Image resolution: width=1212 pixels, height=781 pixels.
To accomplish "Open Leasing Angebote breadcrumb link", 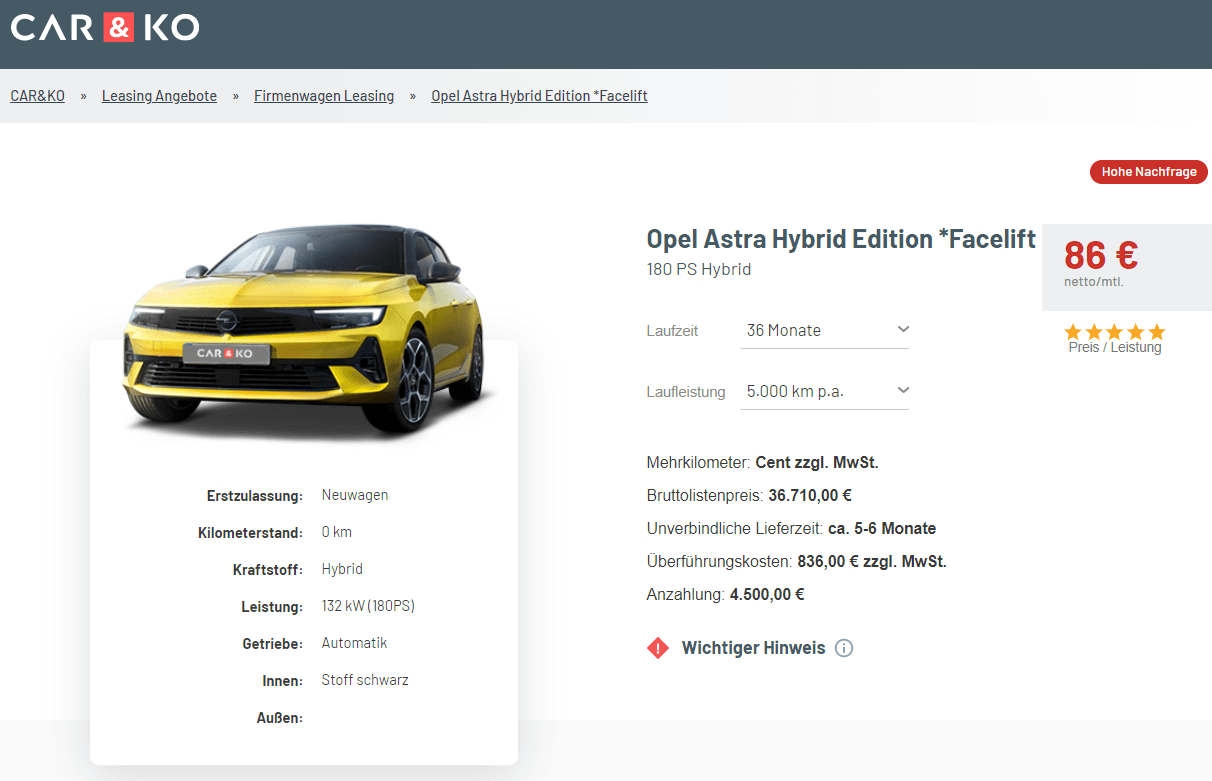I will [x=159, y=96].
